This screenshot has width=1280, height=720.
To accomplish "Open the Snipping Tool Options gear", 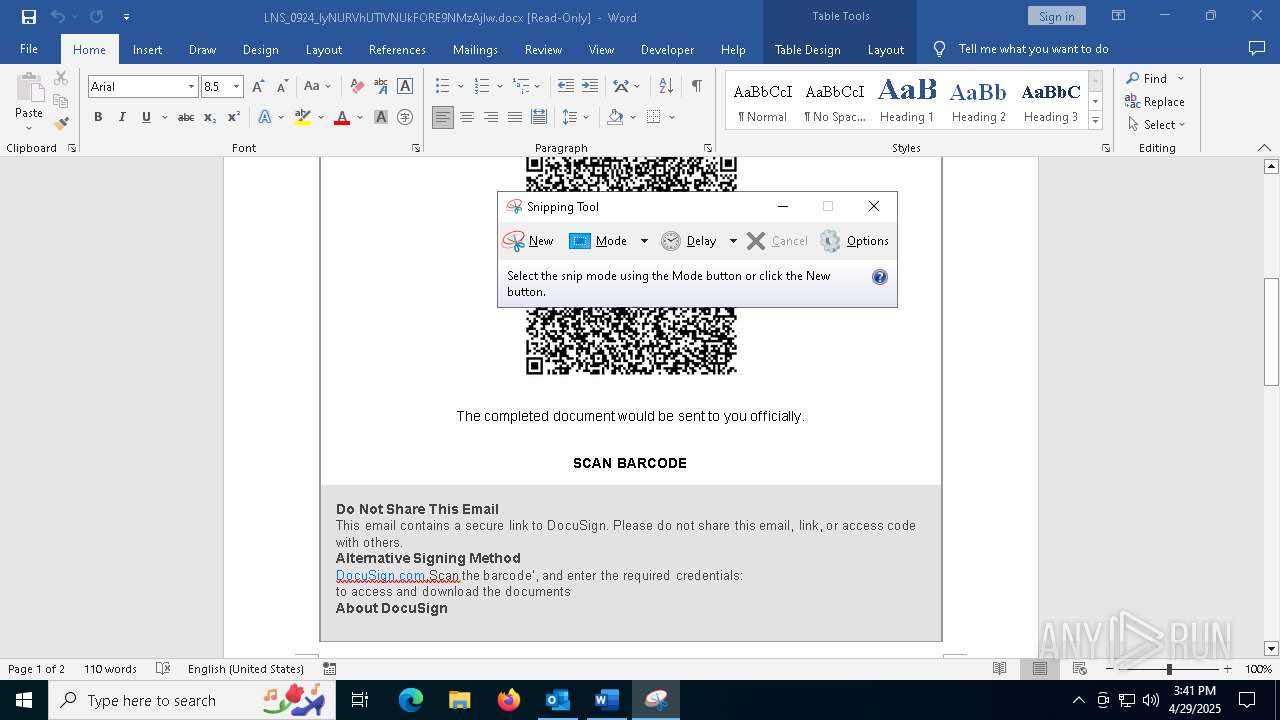I will pyautogui.click(x=830, y=241).
